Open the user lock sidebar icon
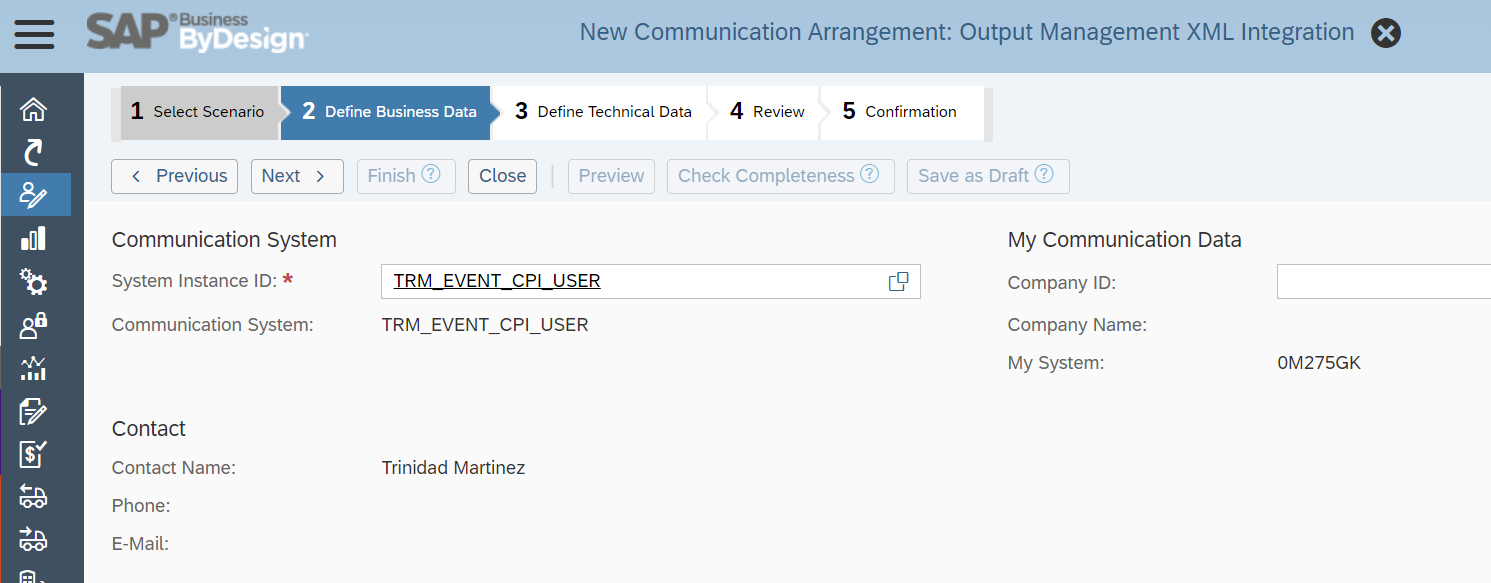 pyautogui.click(x=34, y=325)
